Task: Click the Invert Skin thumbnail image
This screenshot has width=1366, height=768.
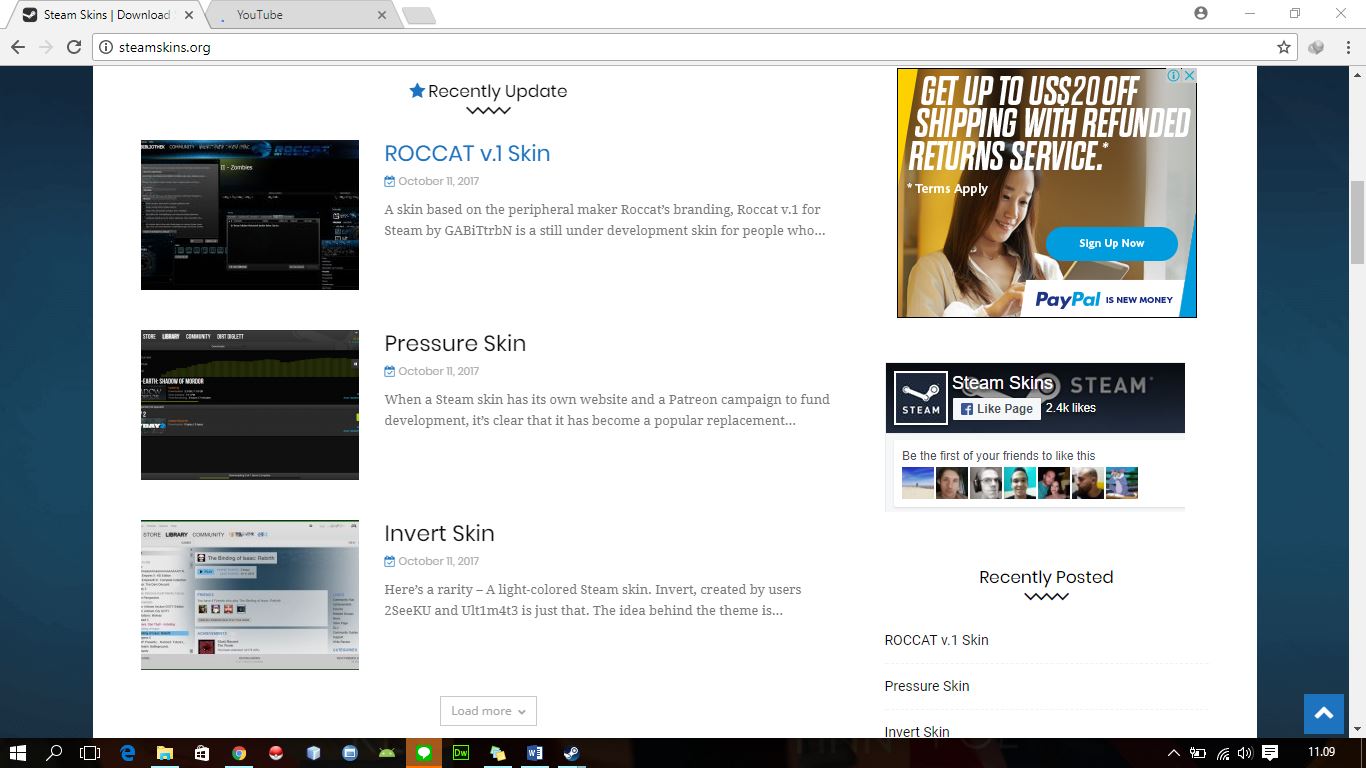Action: (x=250, y=594)
